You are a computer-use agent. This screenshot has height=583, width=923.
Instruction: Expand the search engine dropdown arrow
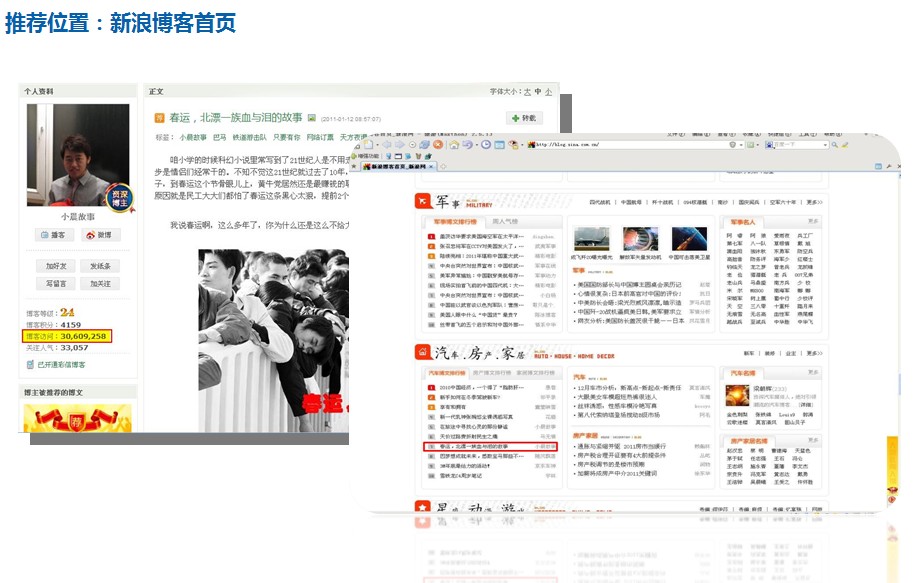826,144
